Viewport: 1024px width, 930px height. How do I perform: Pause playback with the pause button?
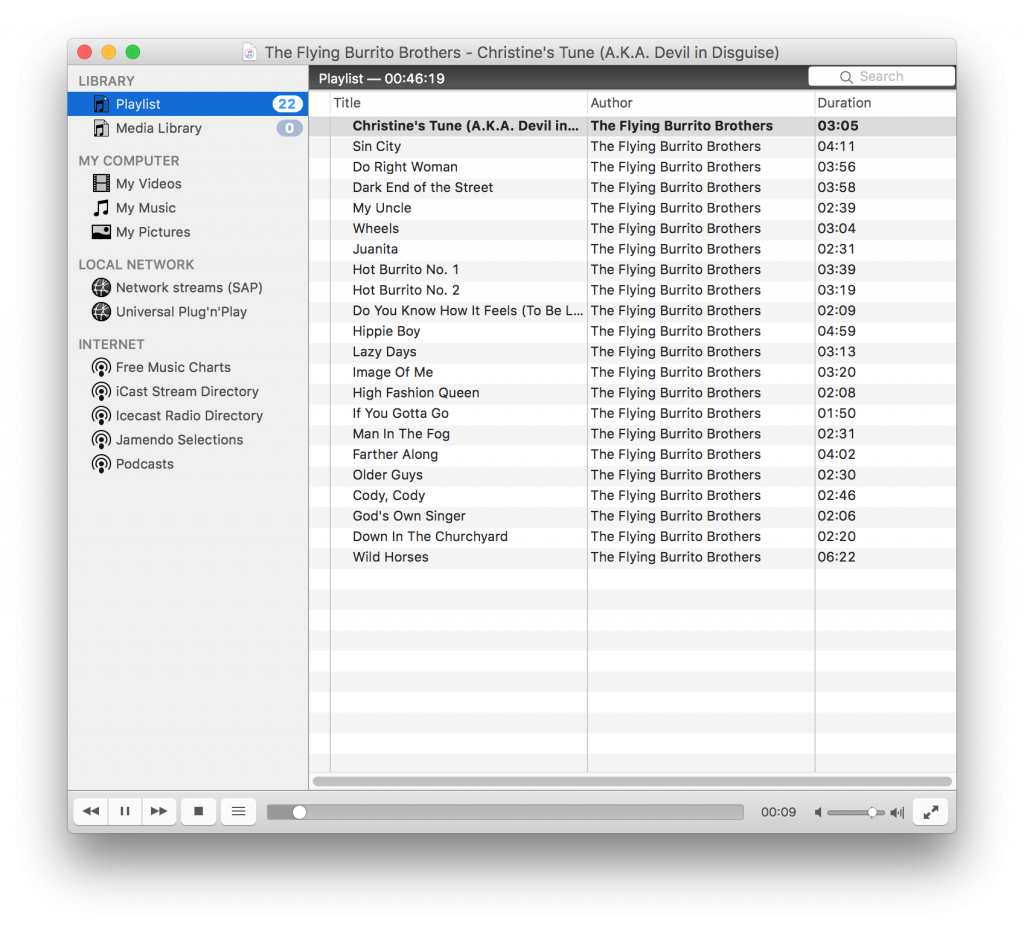[x=125, y=811]
